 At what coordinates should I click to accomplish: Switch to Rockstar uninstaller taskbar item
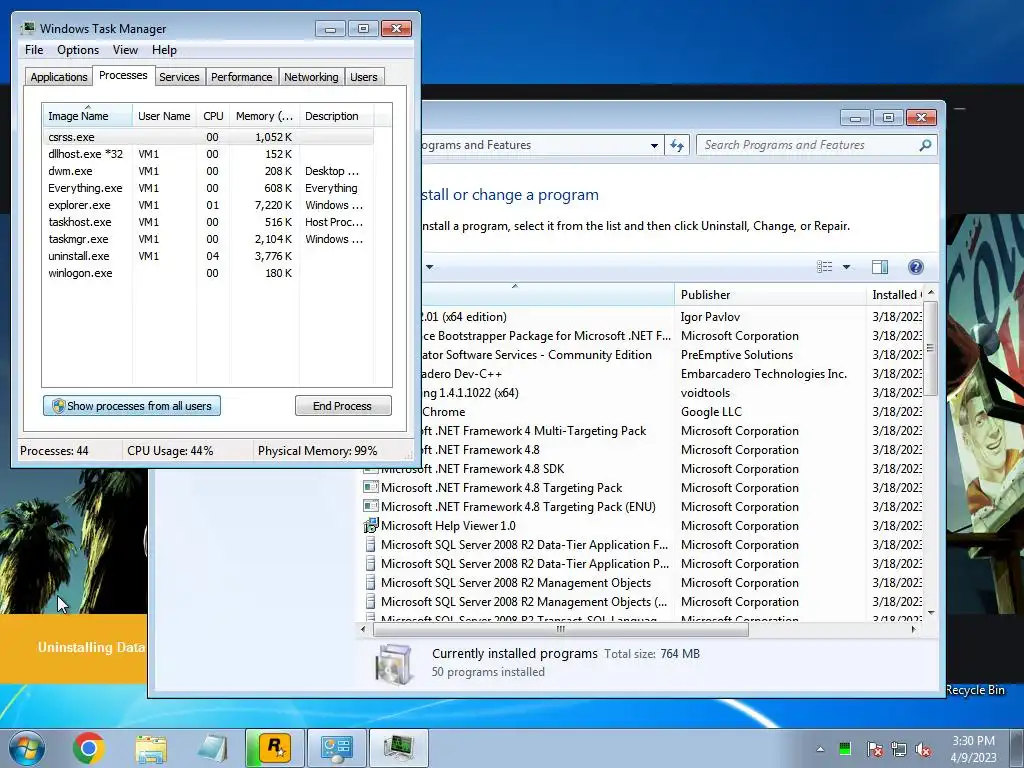coord(275,748)
